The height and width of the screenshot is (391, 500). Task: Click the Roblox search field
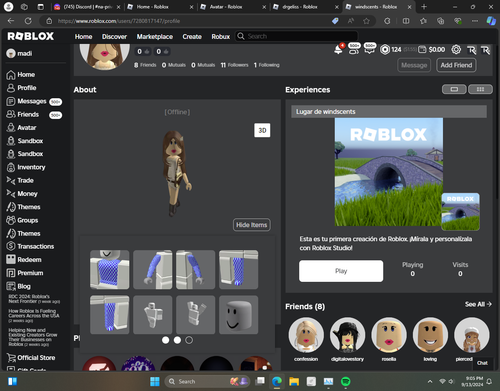[297, 36]
